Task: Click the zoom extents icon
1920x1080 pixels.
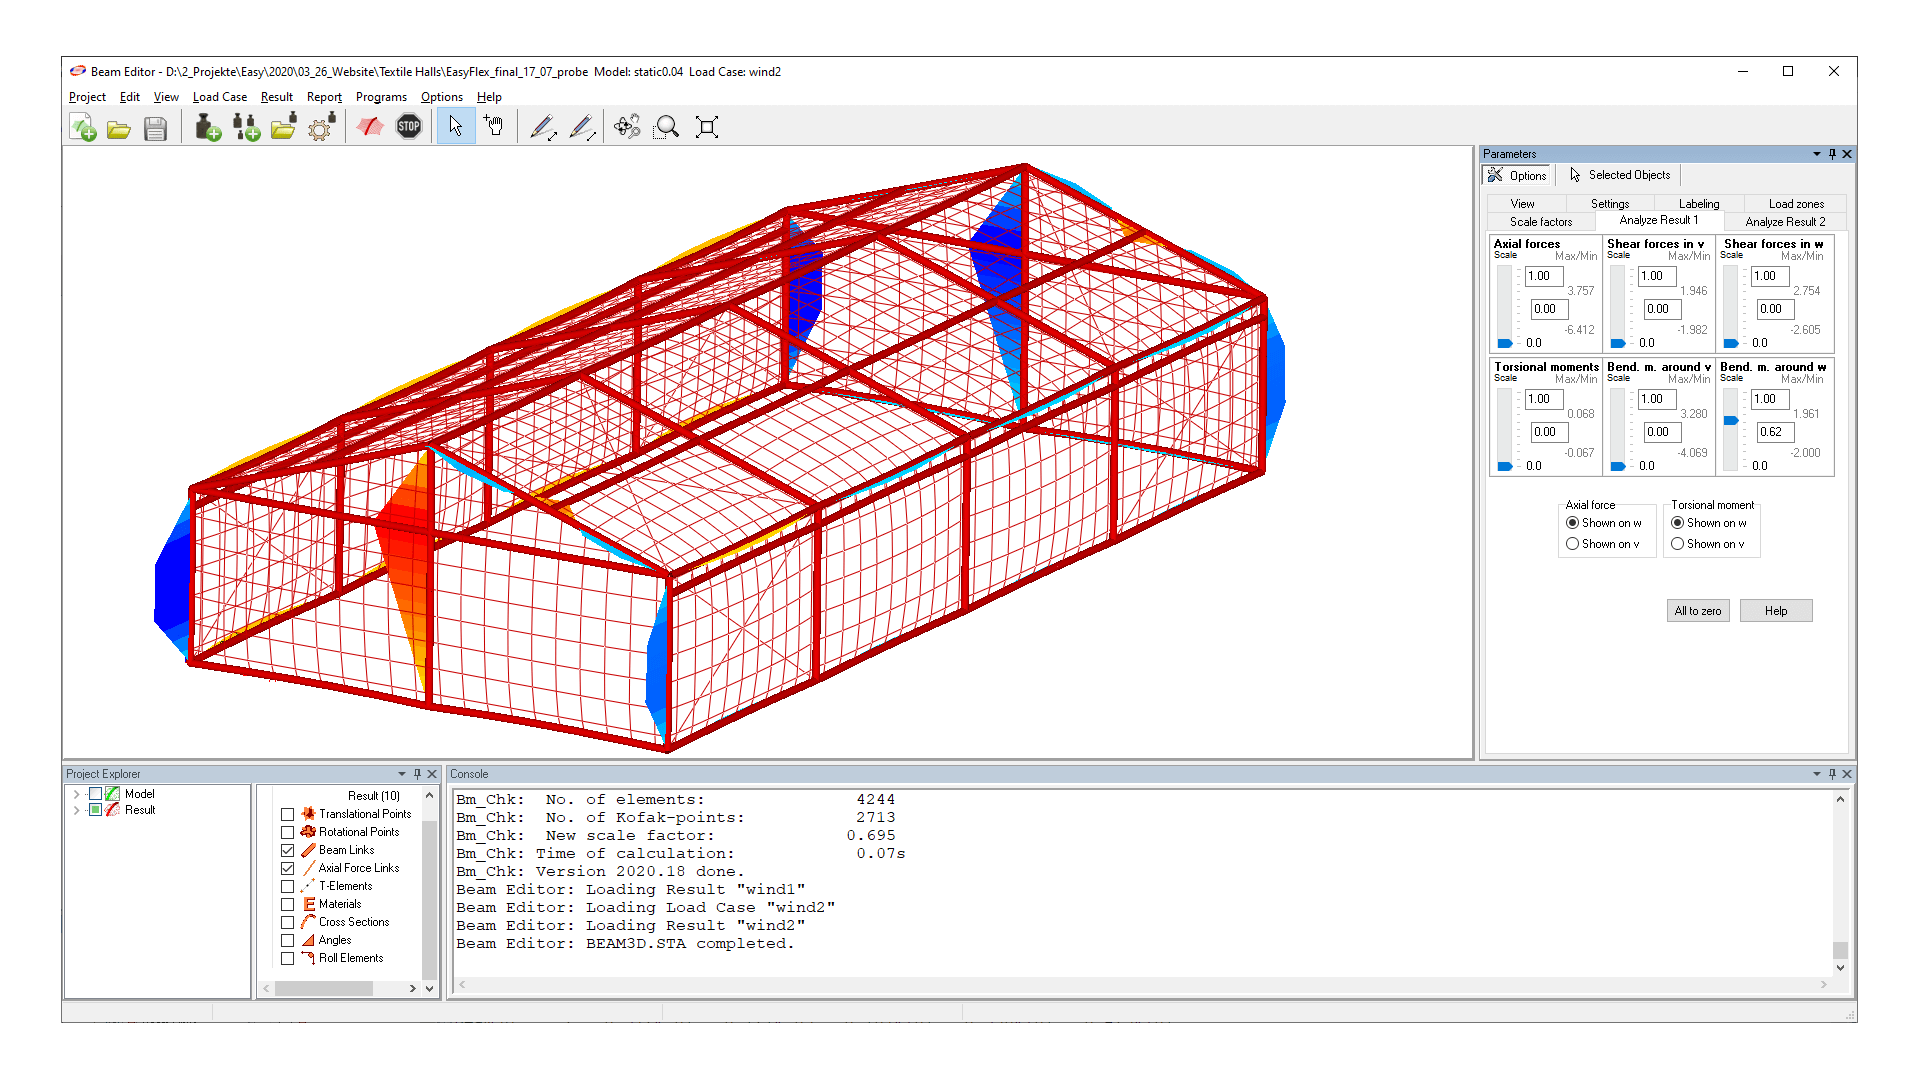Action: click(x=706, y=127)
